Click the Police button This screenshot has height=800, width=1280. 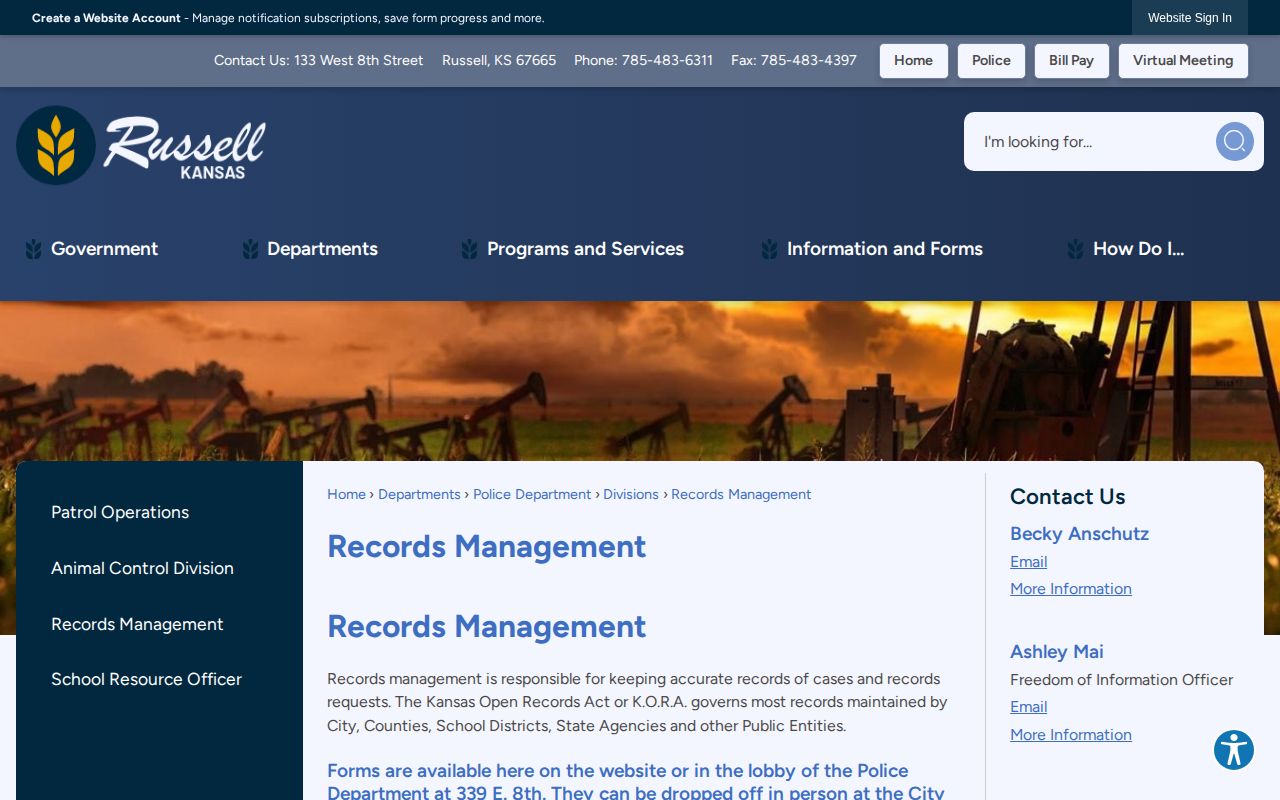click(x=991, y=60)
